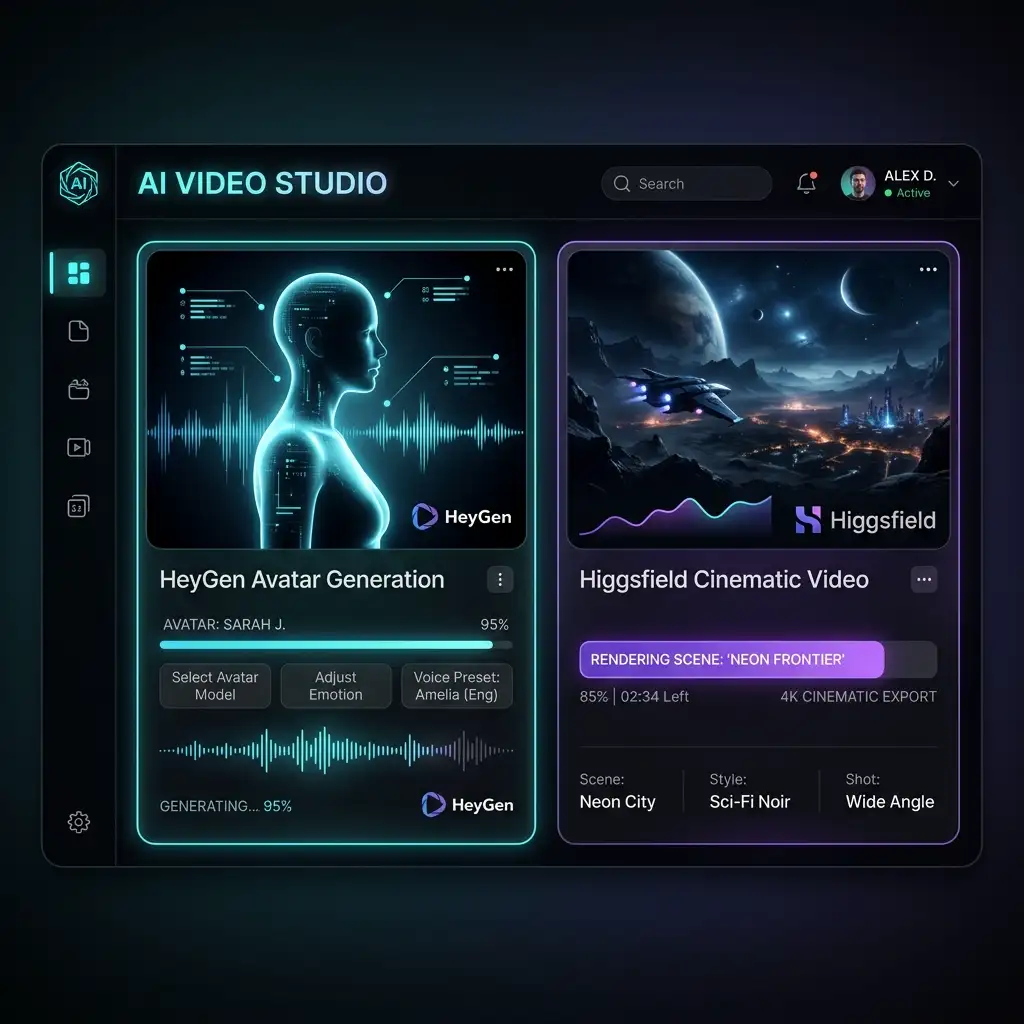Open vertical dots menu beside HeyGen Avatar Generation

[x=500, y=579]
